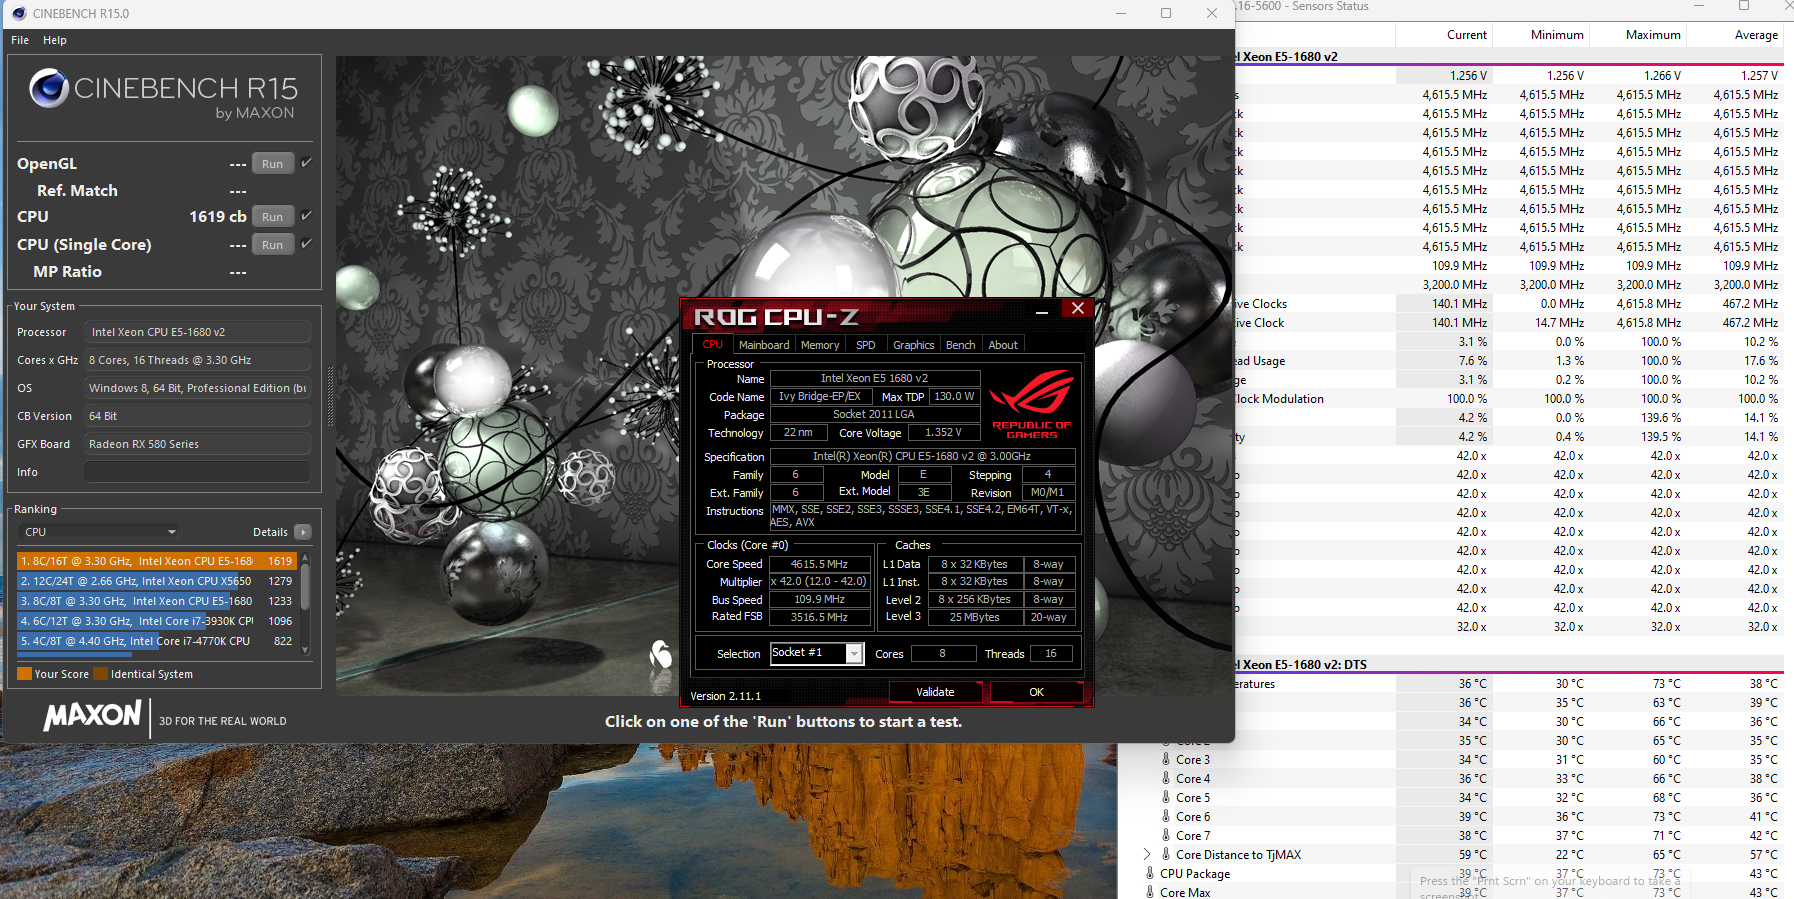Expand the Core Distance to TjMAX row
Screen dimensions: 1794x899
pyautogui.click(x=1147, y=854)
